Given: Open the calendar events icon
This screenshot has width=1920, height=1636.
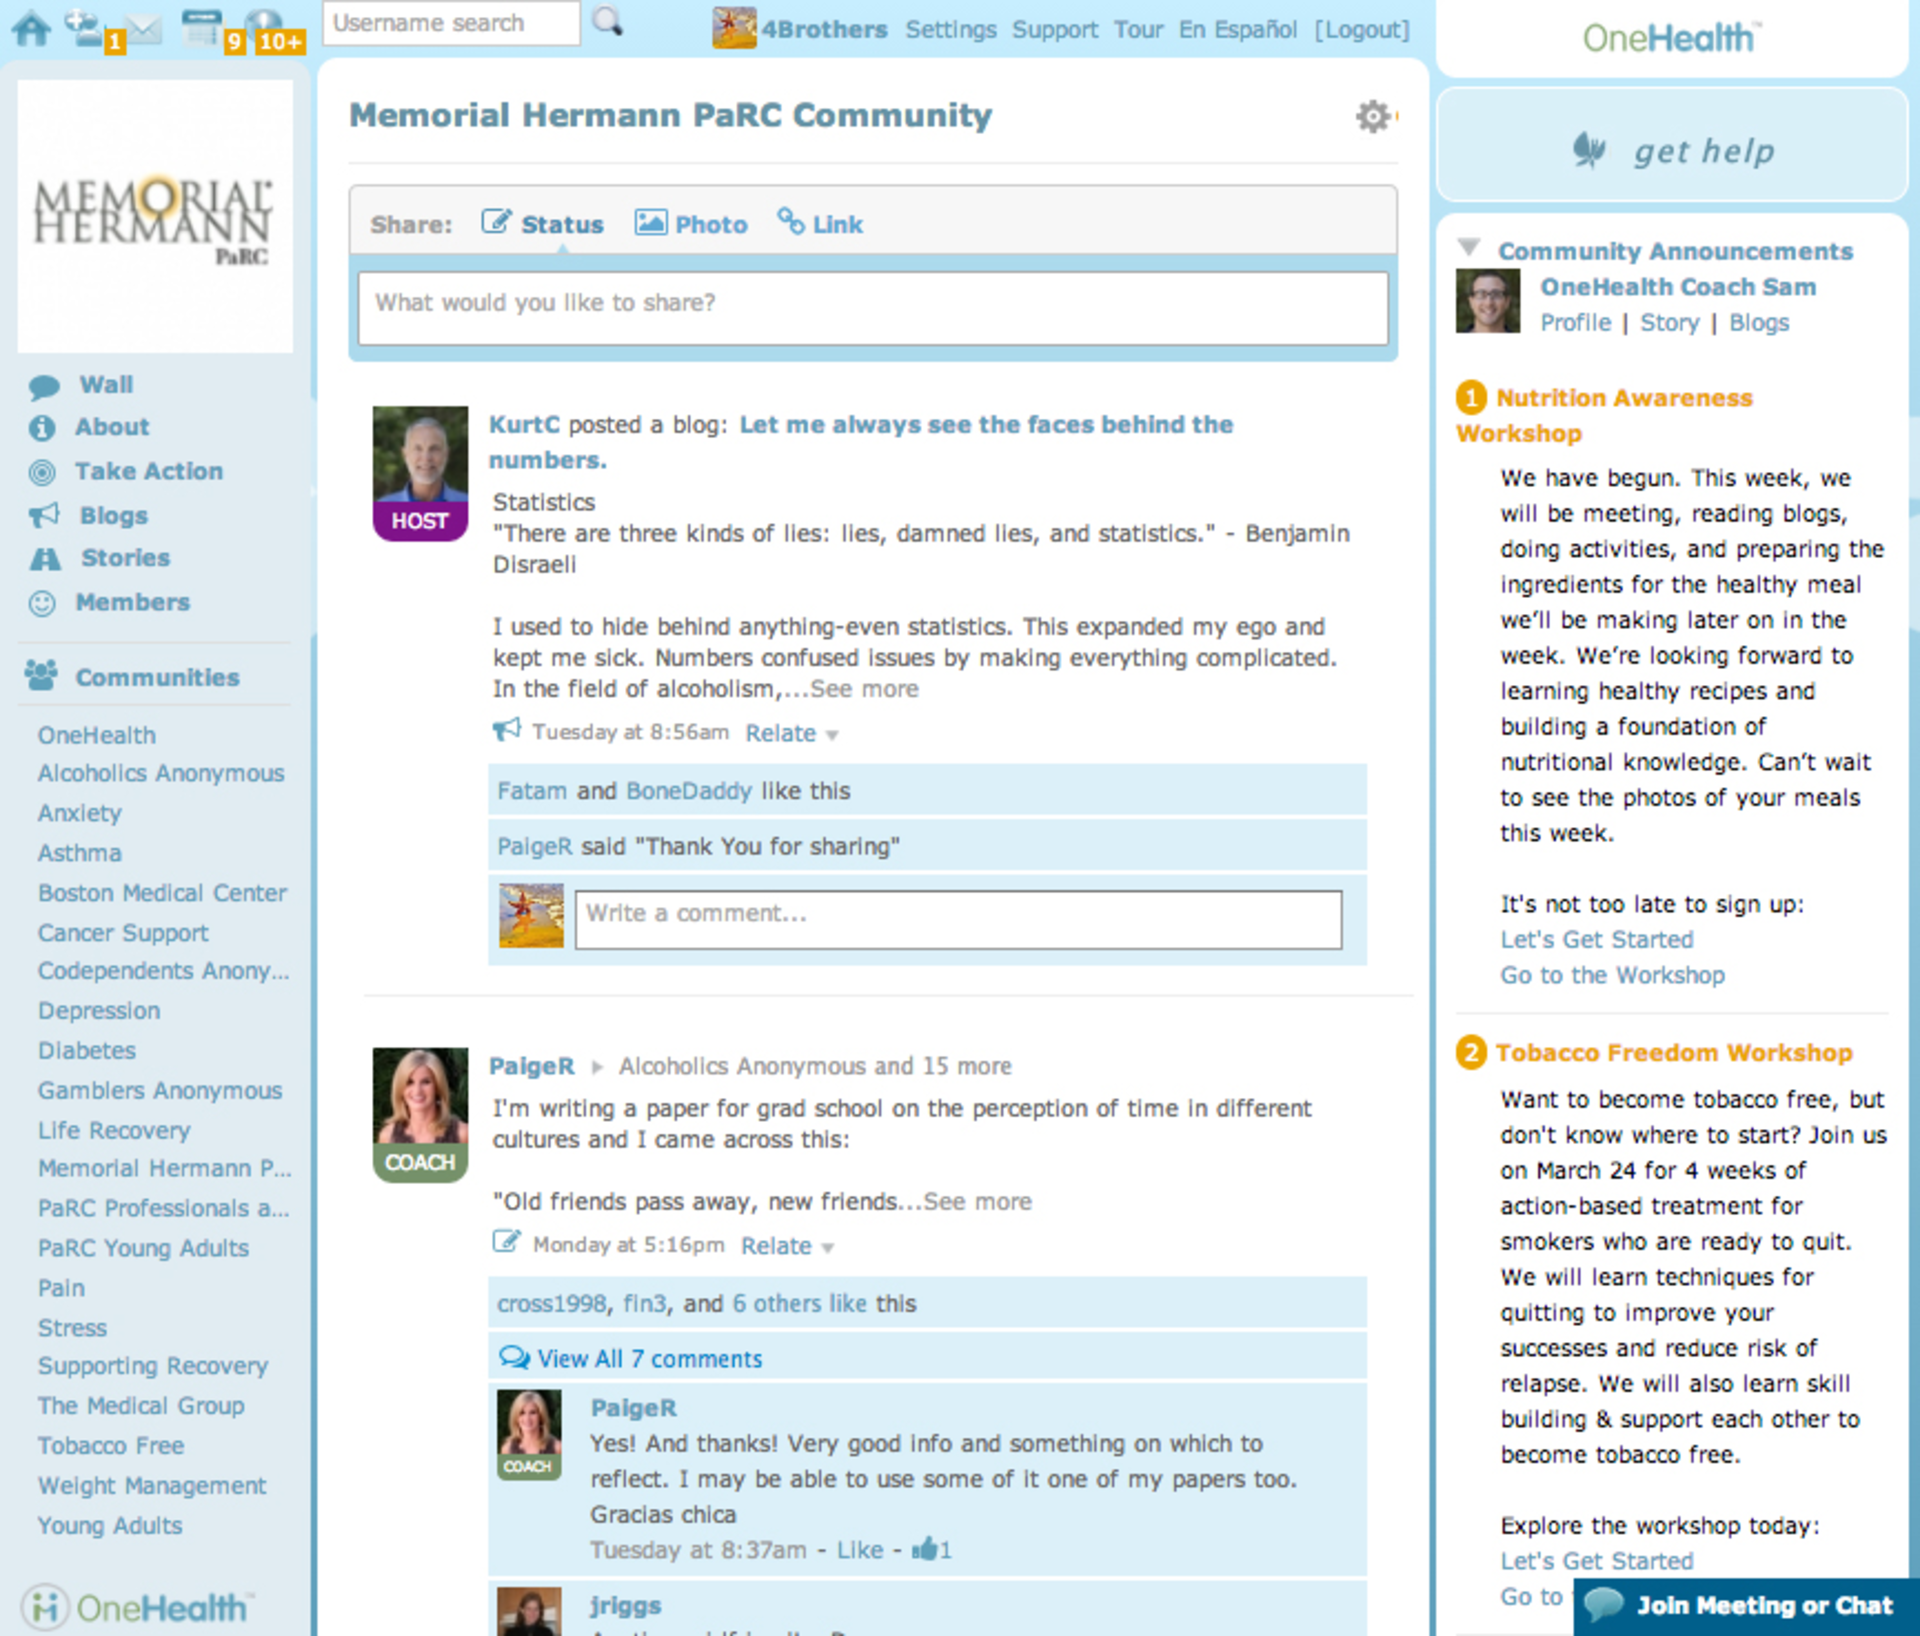Looking at the screenshot, I should (x=203, y=28).
